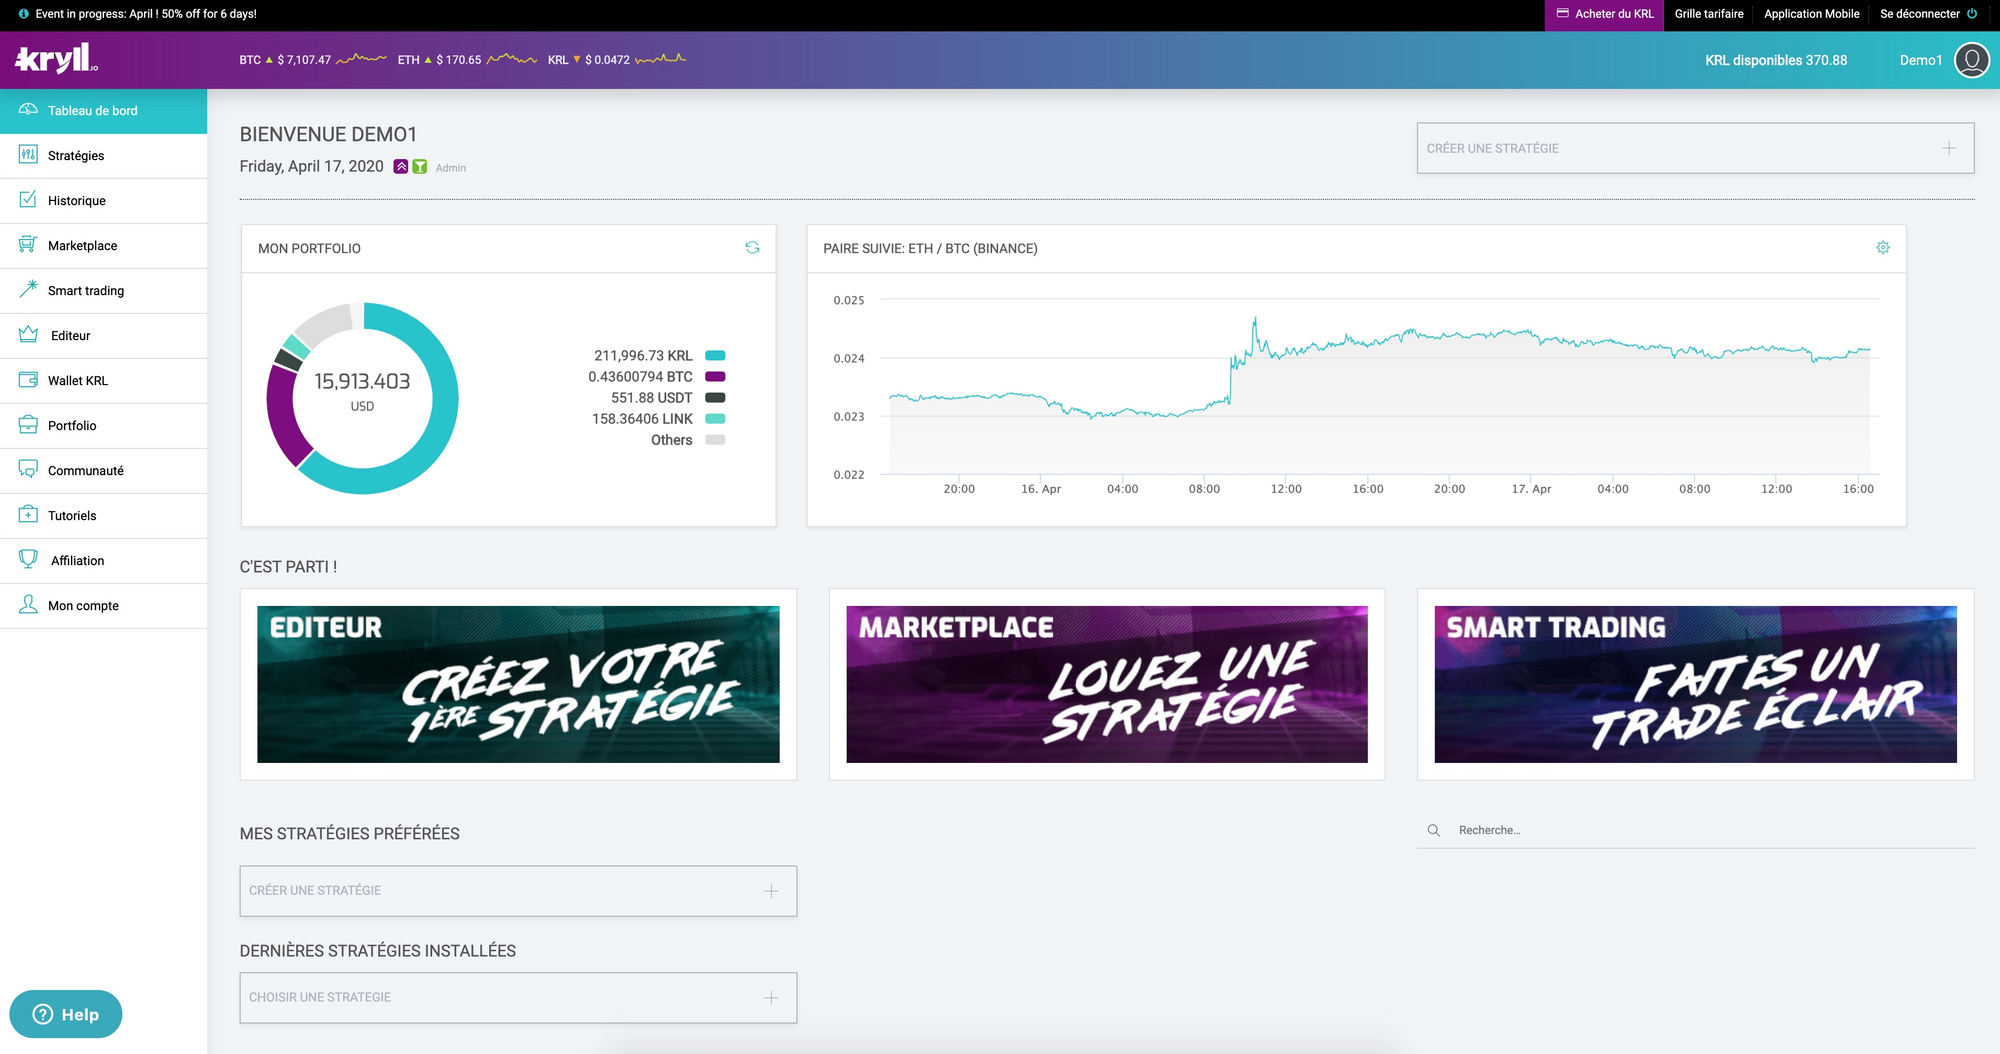The image size is (2000, 1054).
Task: Open the Communauté sidebar entry
Action: pyautogui.click(x=104, y=471)
